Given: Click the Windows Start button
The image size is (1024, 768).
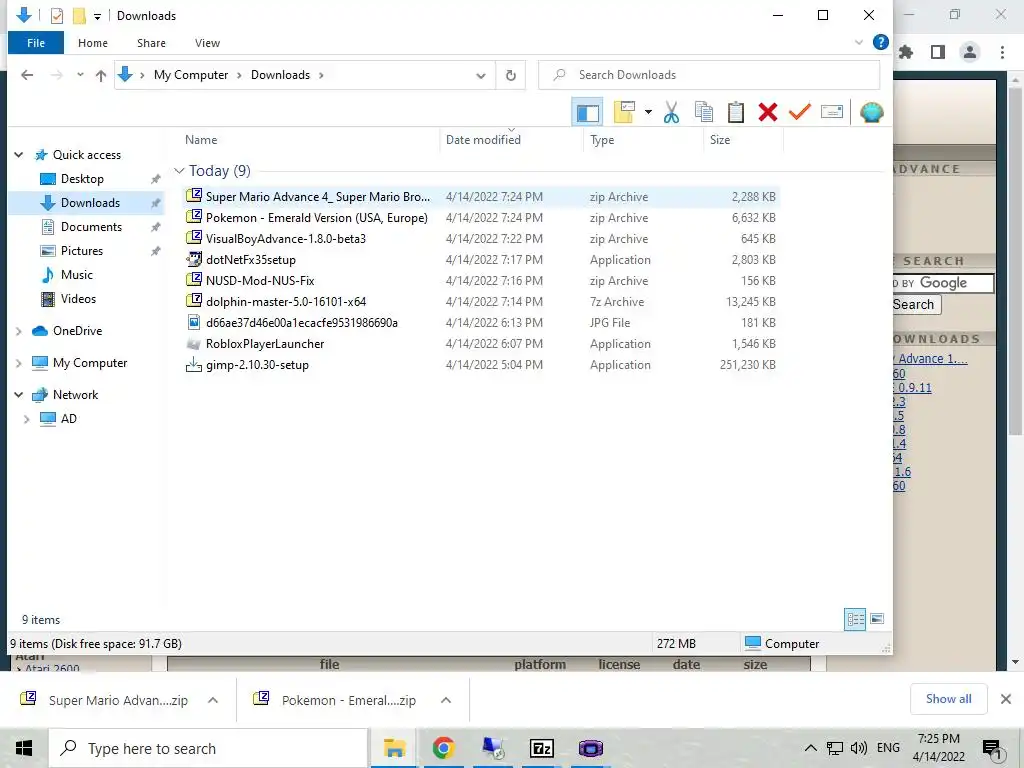Looking at the screenshot, I should pos(24,748).
